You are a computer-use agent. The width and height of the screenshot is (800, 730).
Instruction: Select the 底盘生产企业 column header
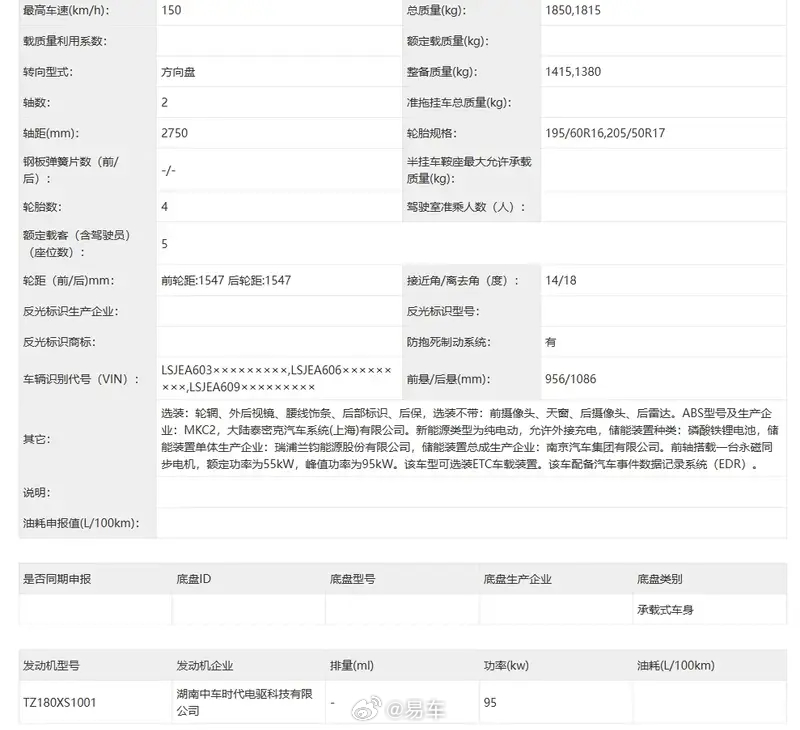click(x=517, y=579)
